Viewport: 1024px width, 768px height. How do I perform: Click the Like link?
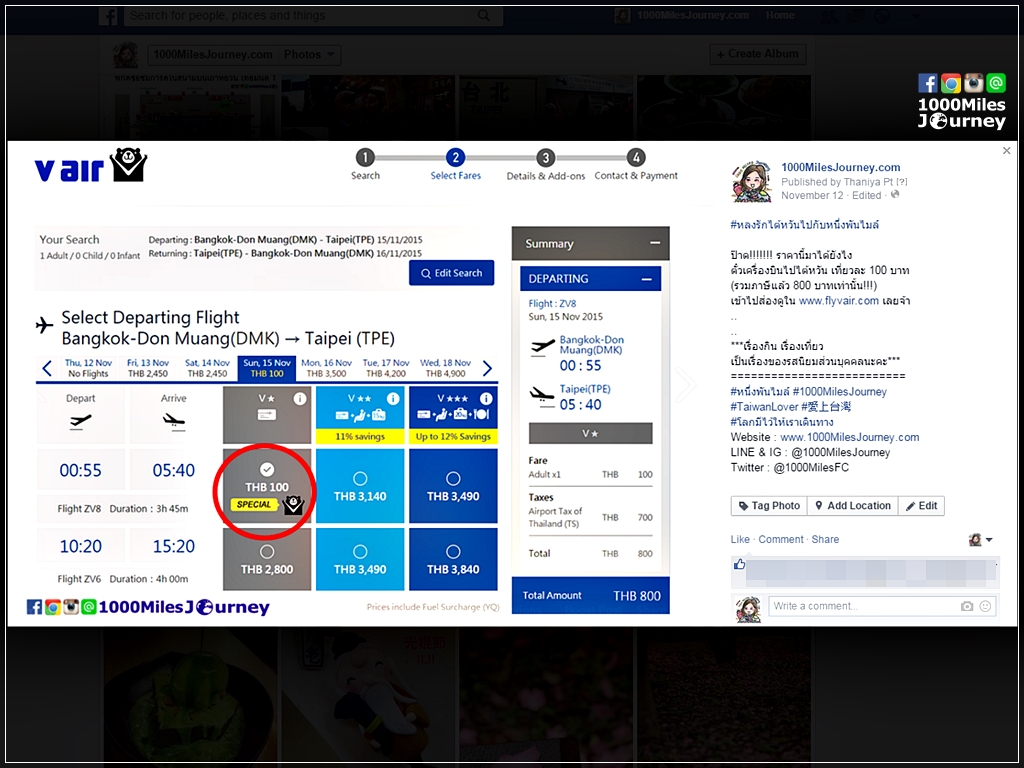[740, 539]
